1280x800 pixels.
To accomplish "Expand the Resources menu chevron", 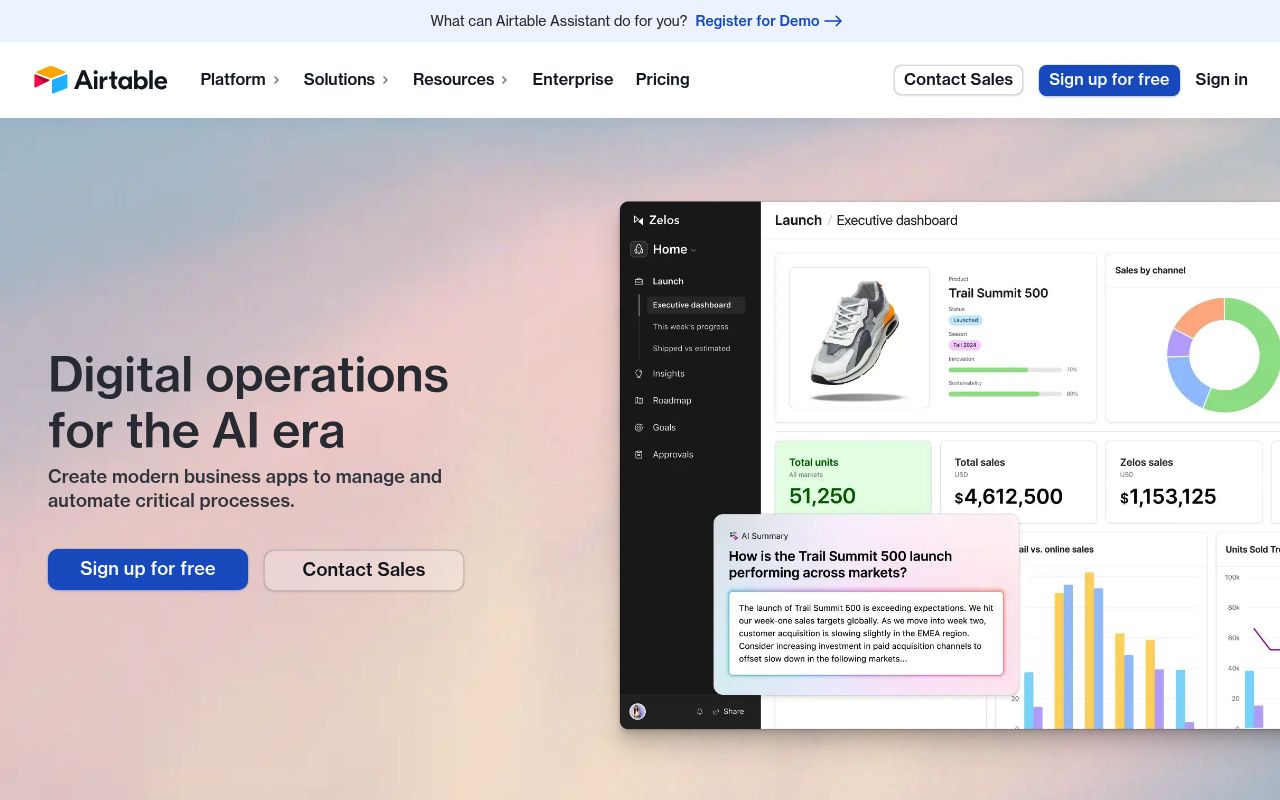I will tap(504, 80).
